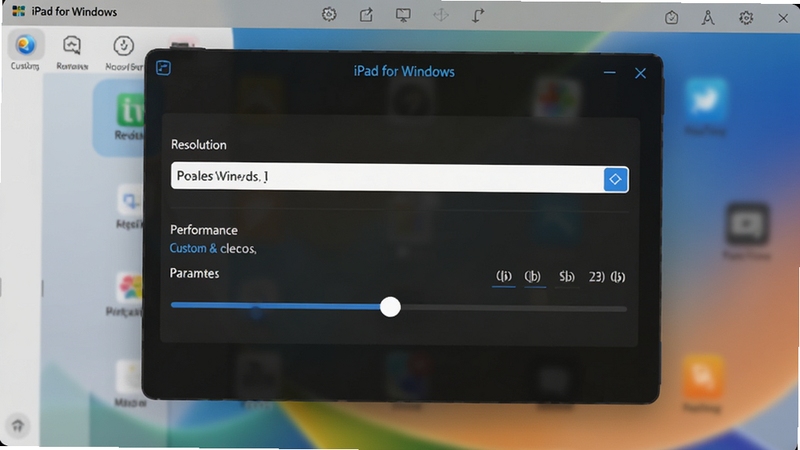Select the first toolbar icon with globe
This screenshot has height=450, width=800.
coord(25,45)
